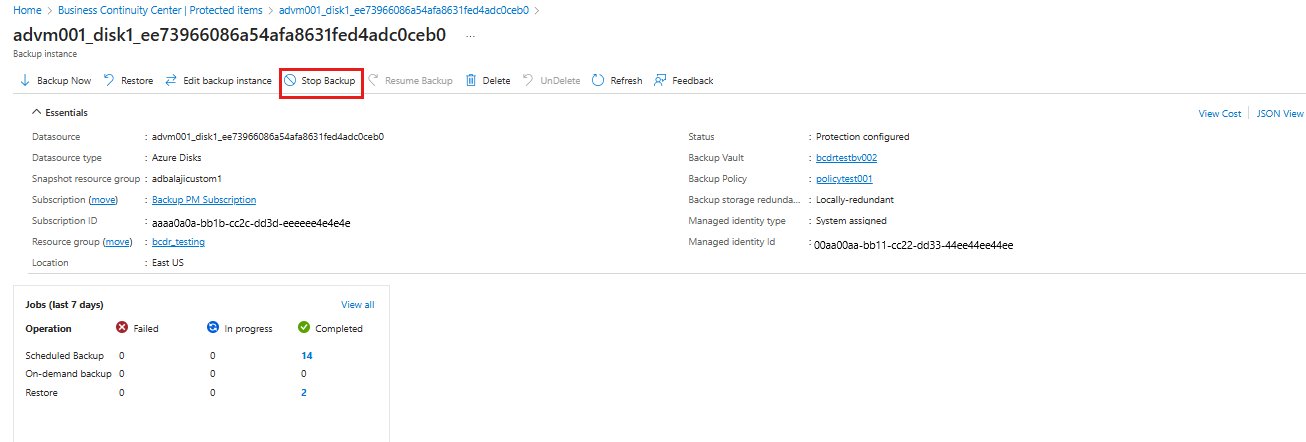
Task: Open the JSON View link
Action: coord(1280,114)
